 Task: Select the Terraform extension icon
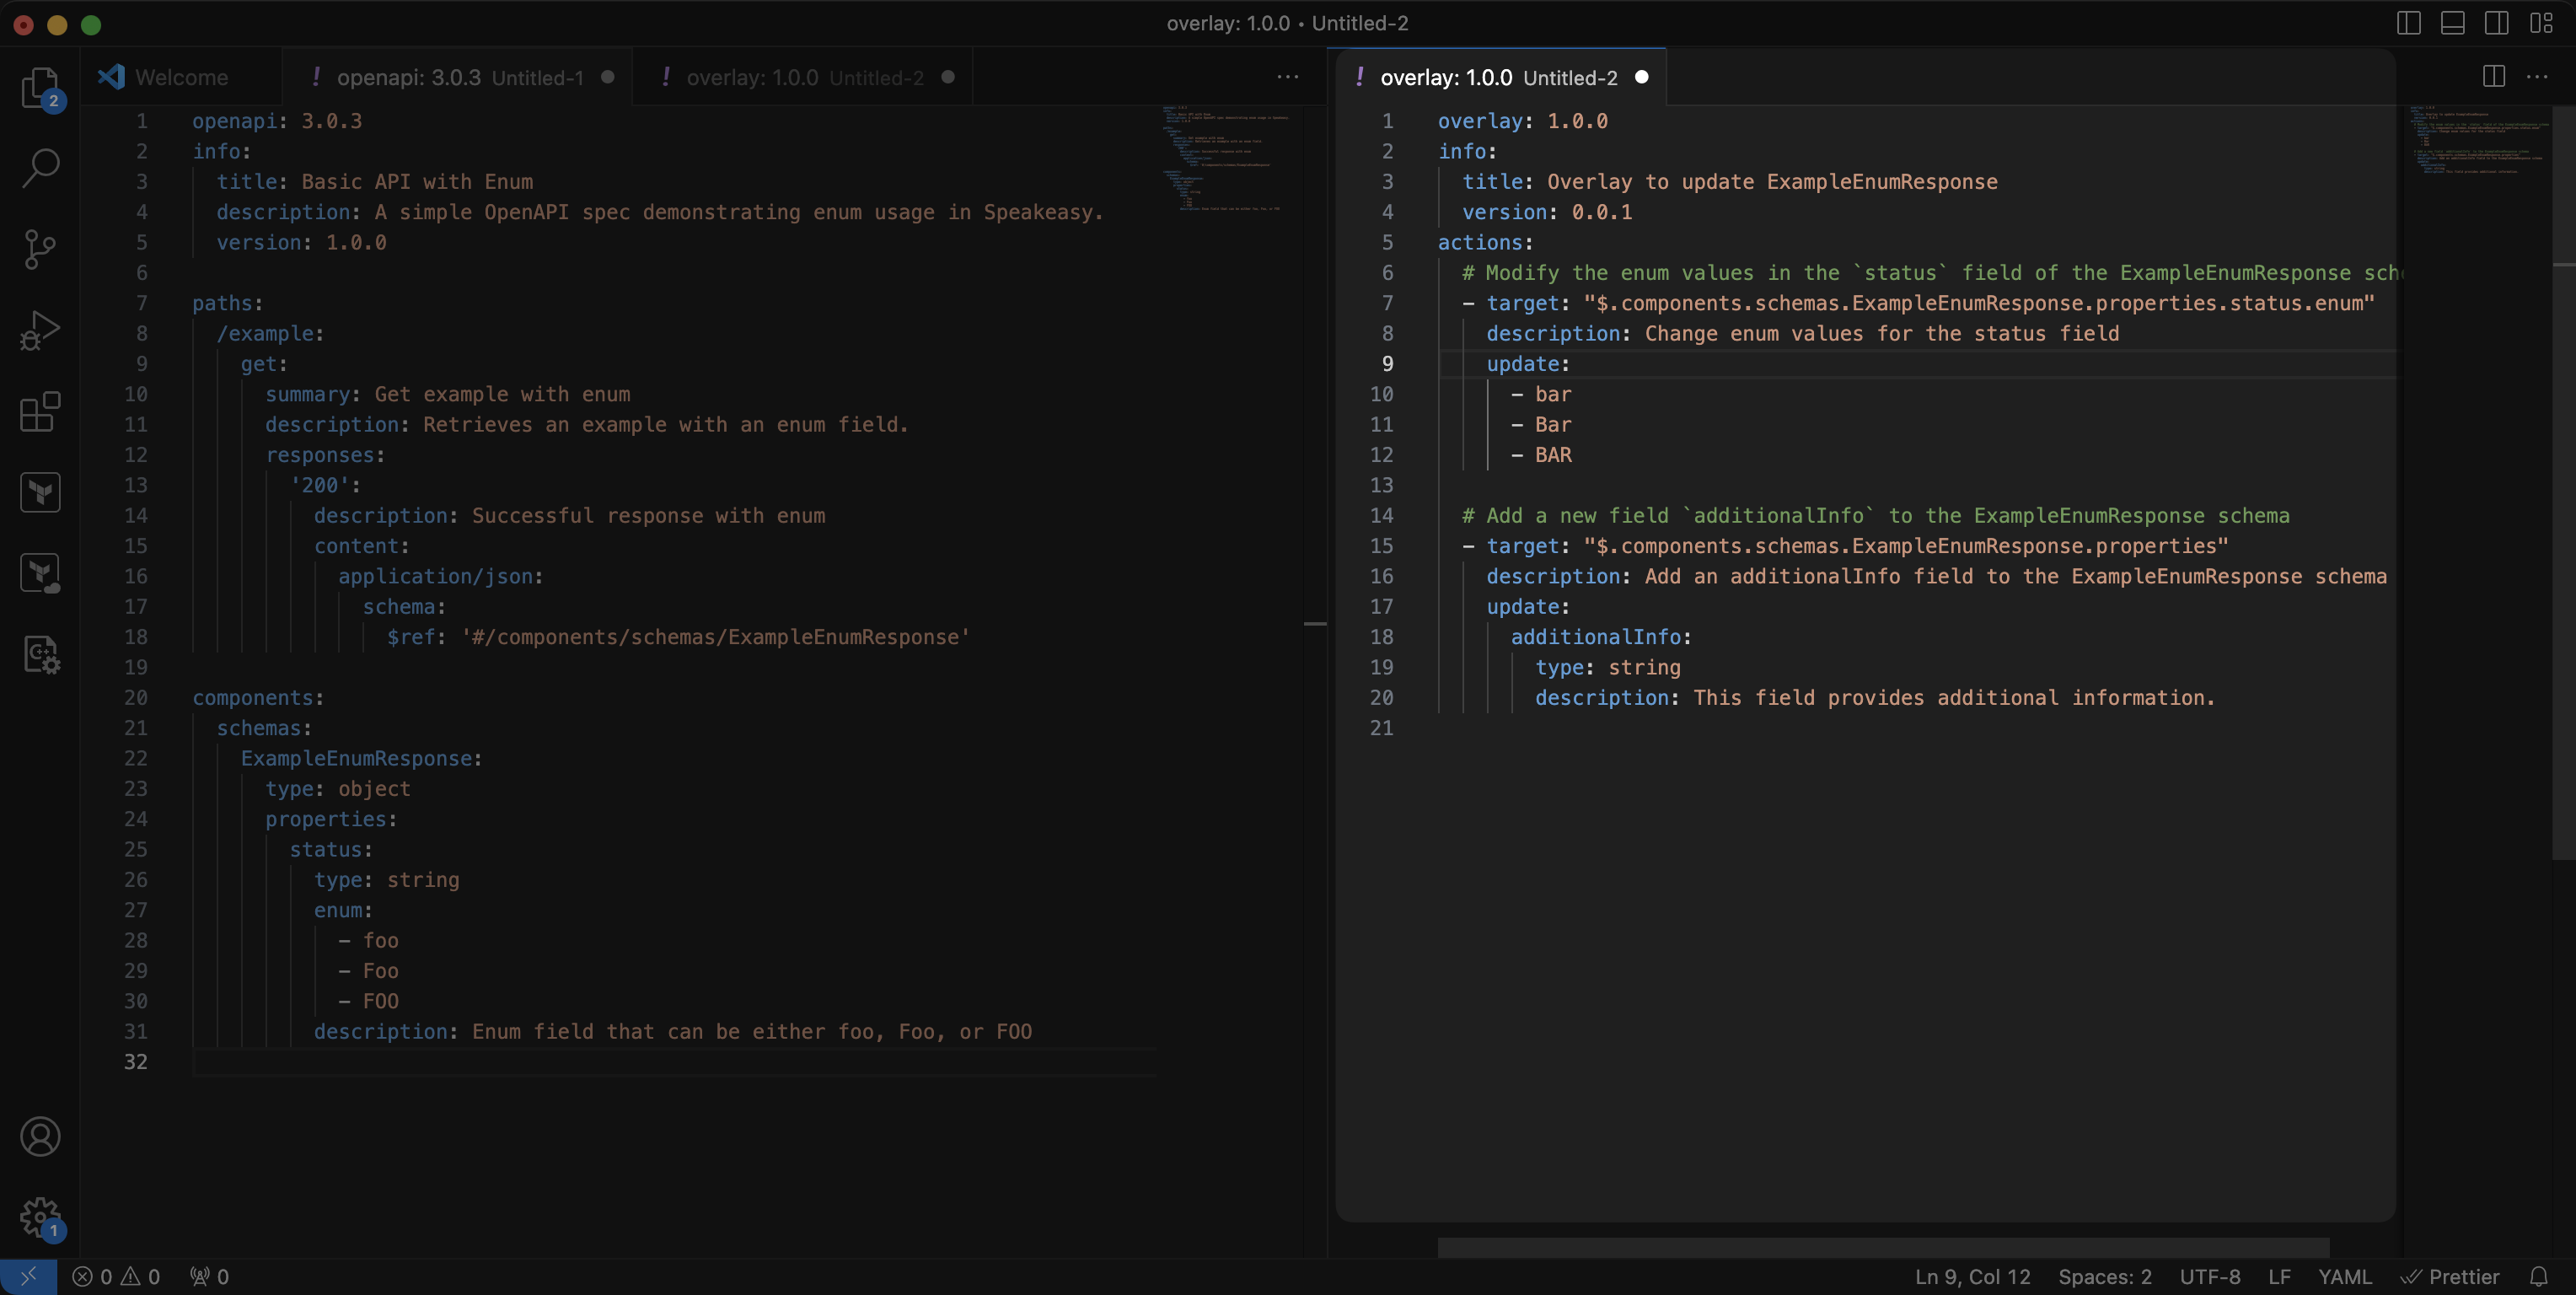[40, 491]
